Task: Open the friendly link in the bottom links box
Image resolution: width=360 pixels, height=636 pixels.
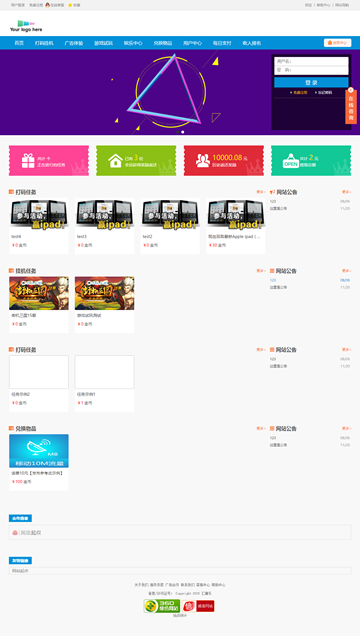Action: (x=20, y=571)
